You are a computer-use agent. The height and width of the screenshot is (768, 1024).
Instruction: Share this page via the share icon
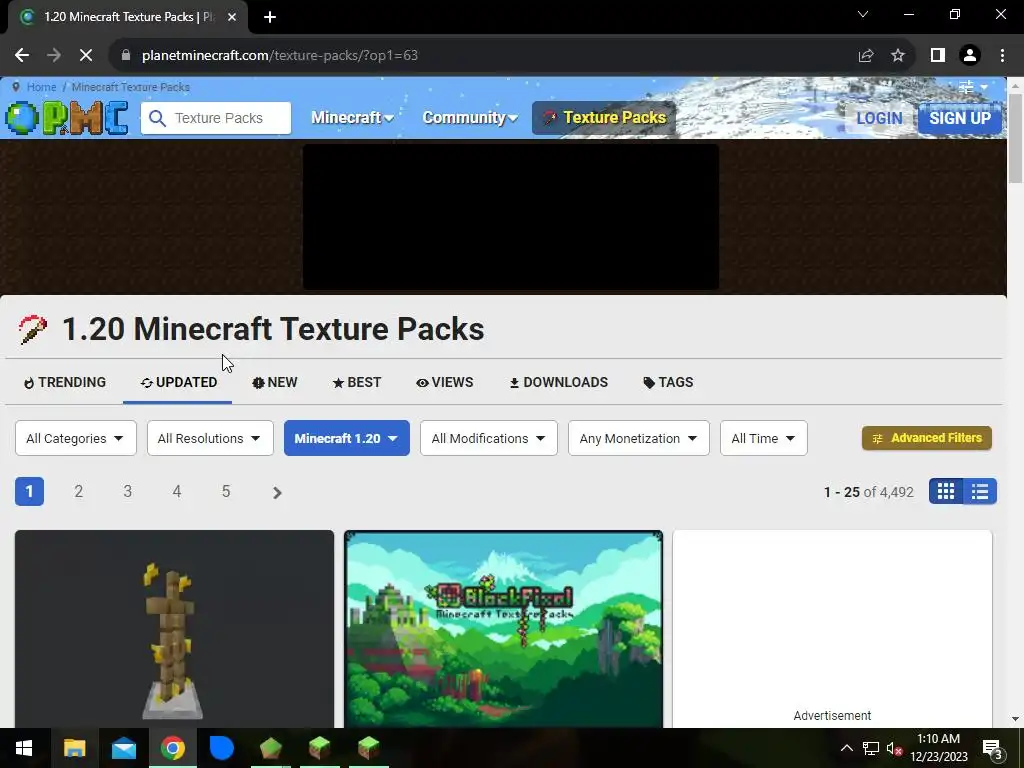click(866, 56)
